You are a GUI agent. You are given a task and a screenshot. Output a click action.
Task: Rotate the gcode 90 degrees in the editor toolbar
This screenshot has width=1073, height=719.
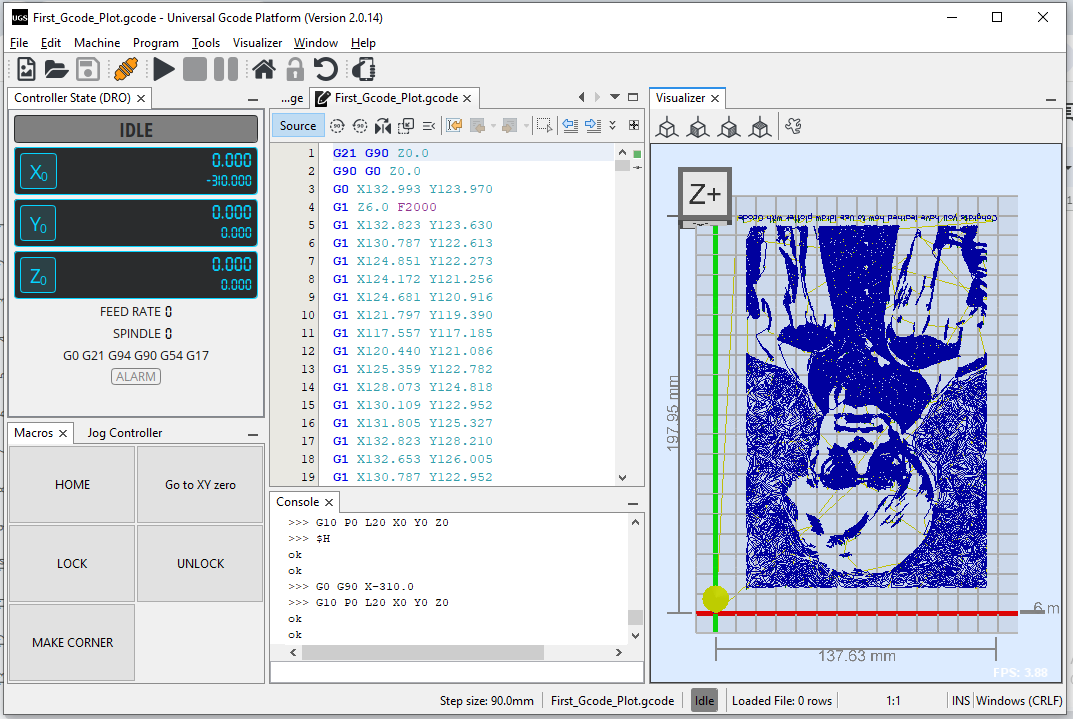[x=338, y=126]
